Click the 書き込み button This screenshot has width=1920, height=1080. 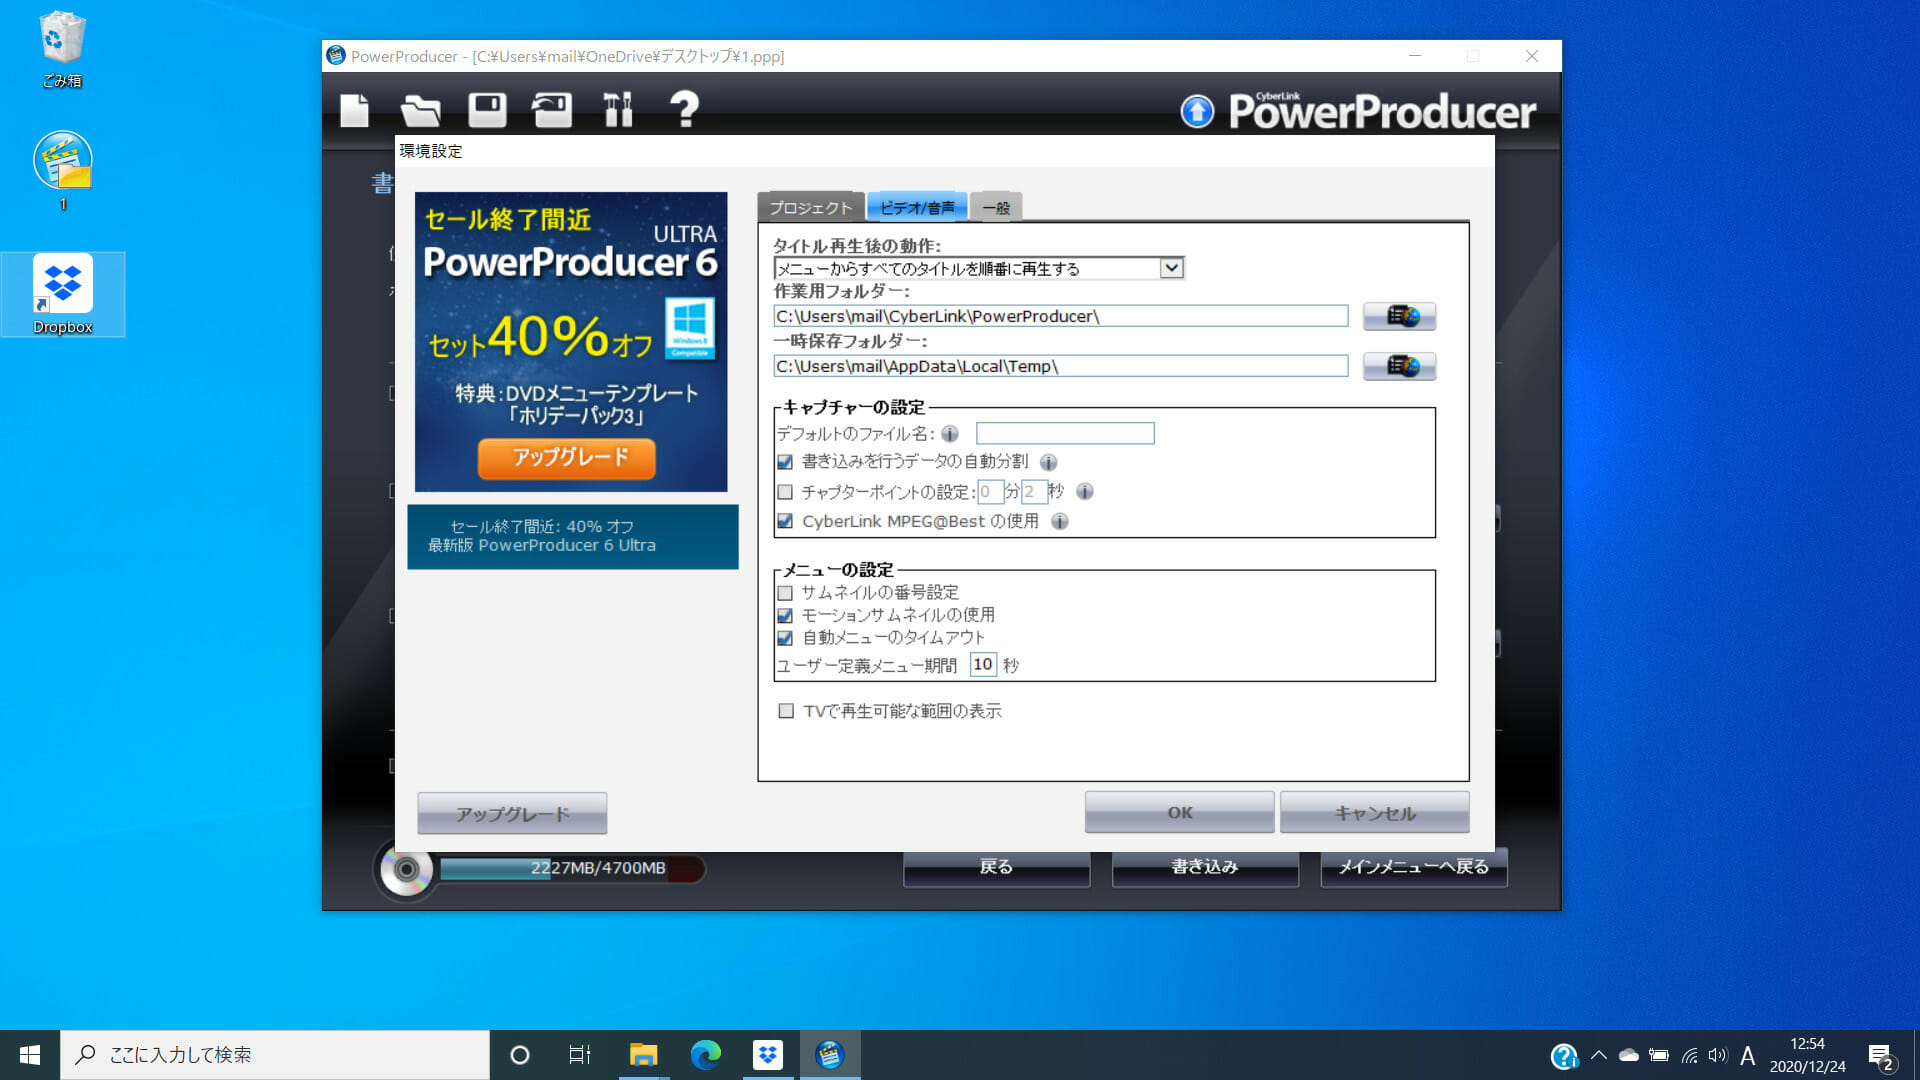[1205, 868]
